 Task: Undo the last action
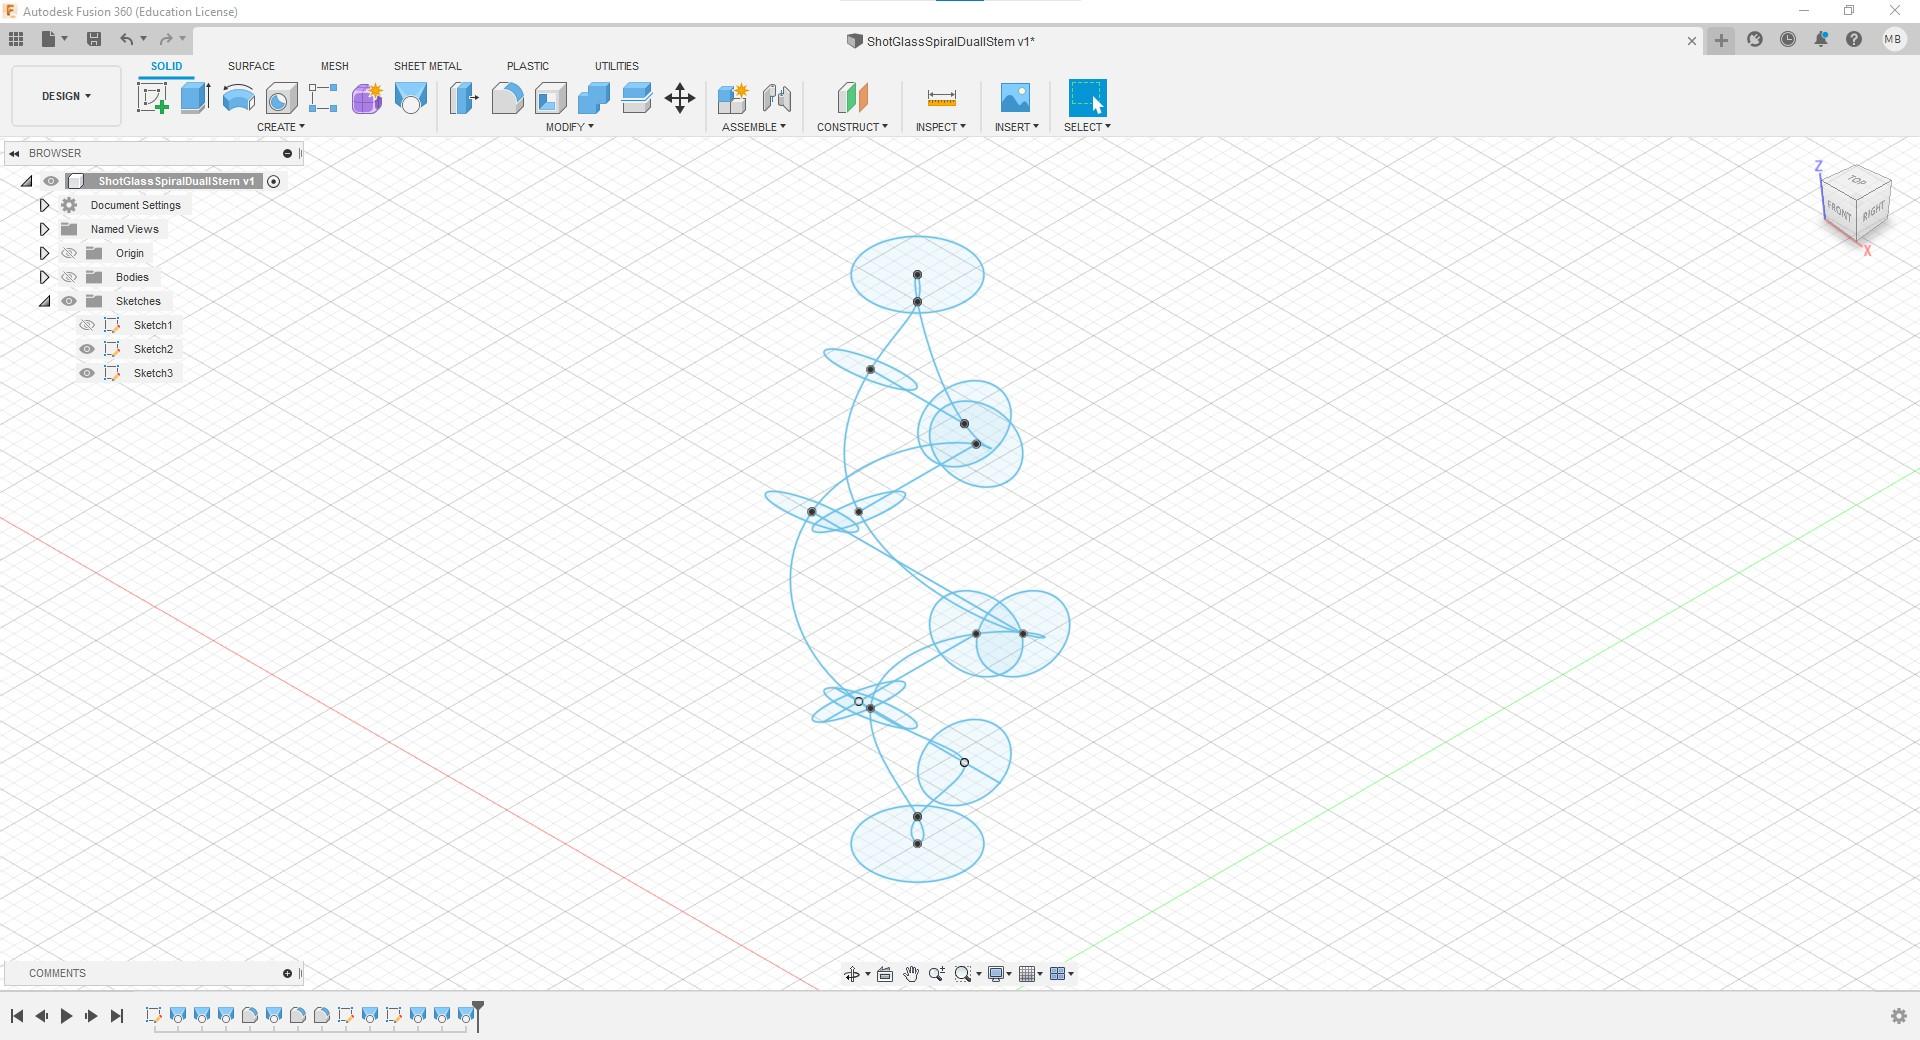click(x=126, y=39)
